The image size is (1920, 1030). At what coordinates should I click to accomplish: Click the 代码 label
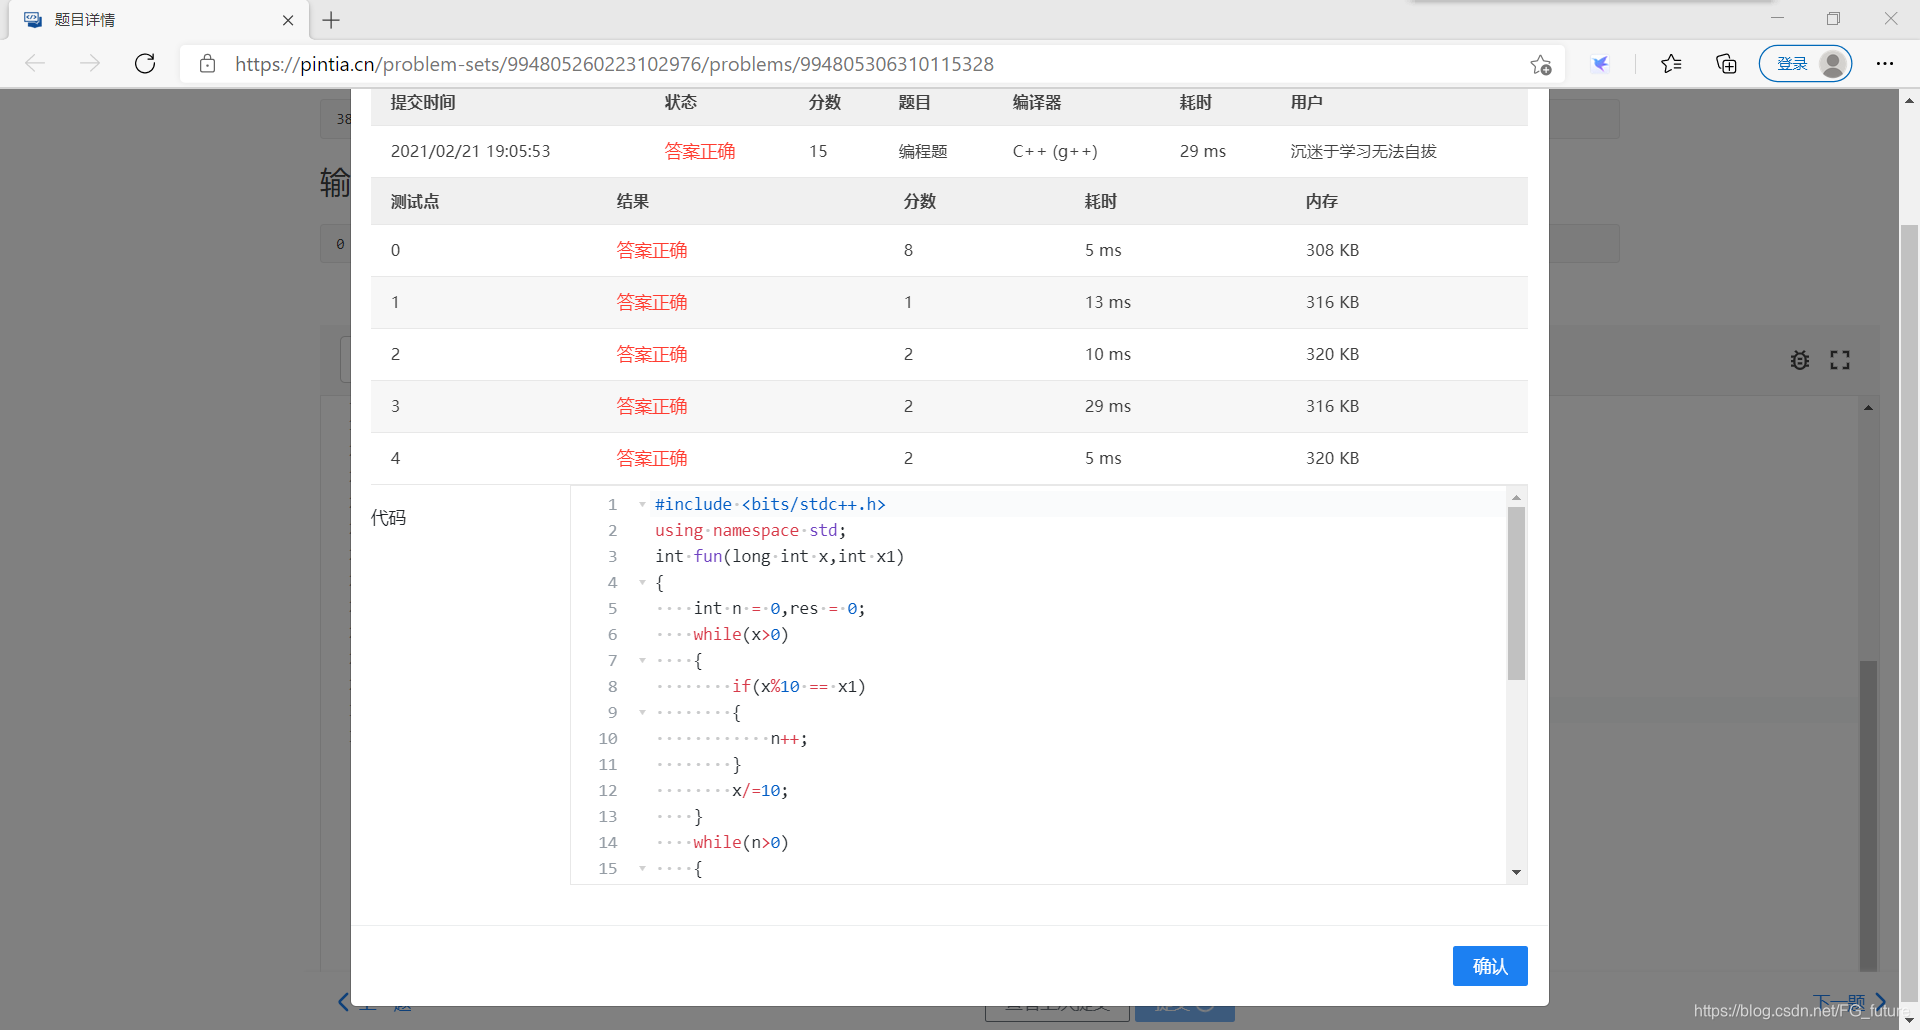388,518
